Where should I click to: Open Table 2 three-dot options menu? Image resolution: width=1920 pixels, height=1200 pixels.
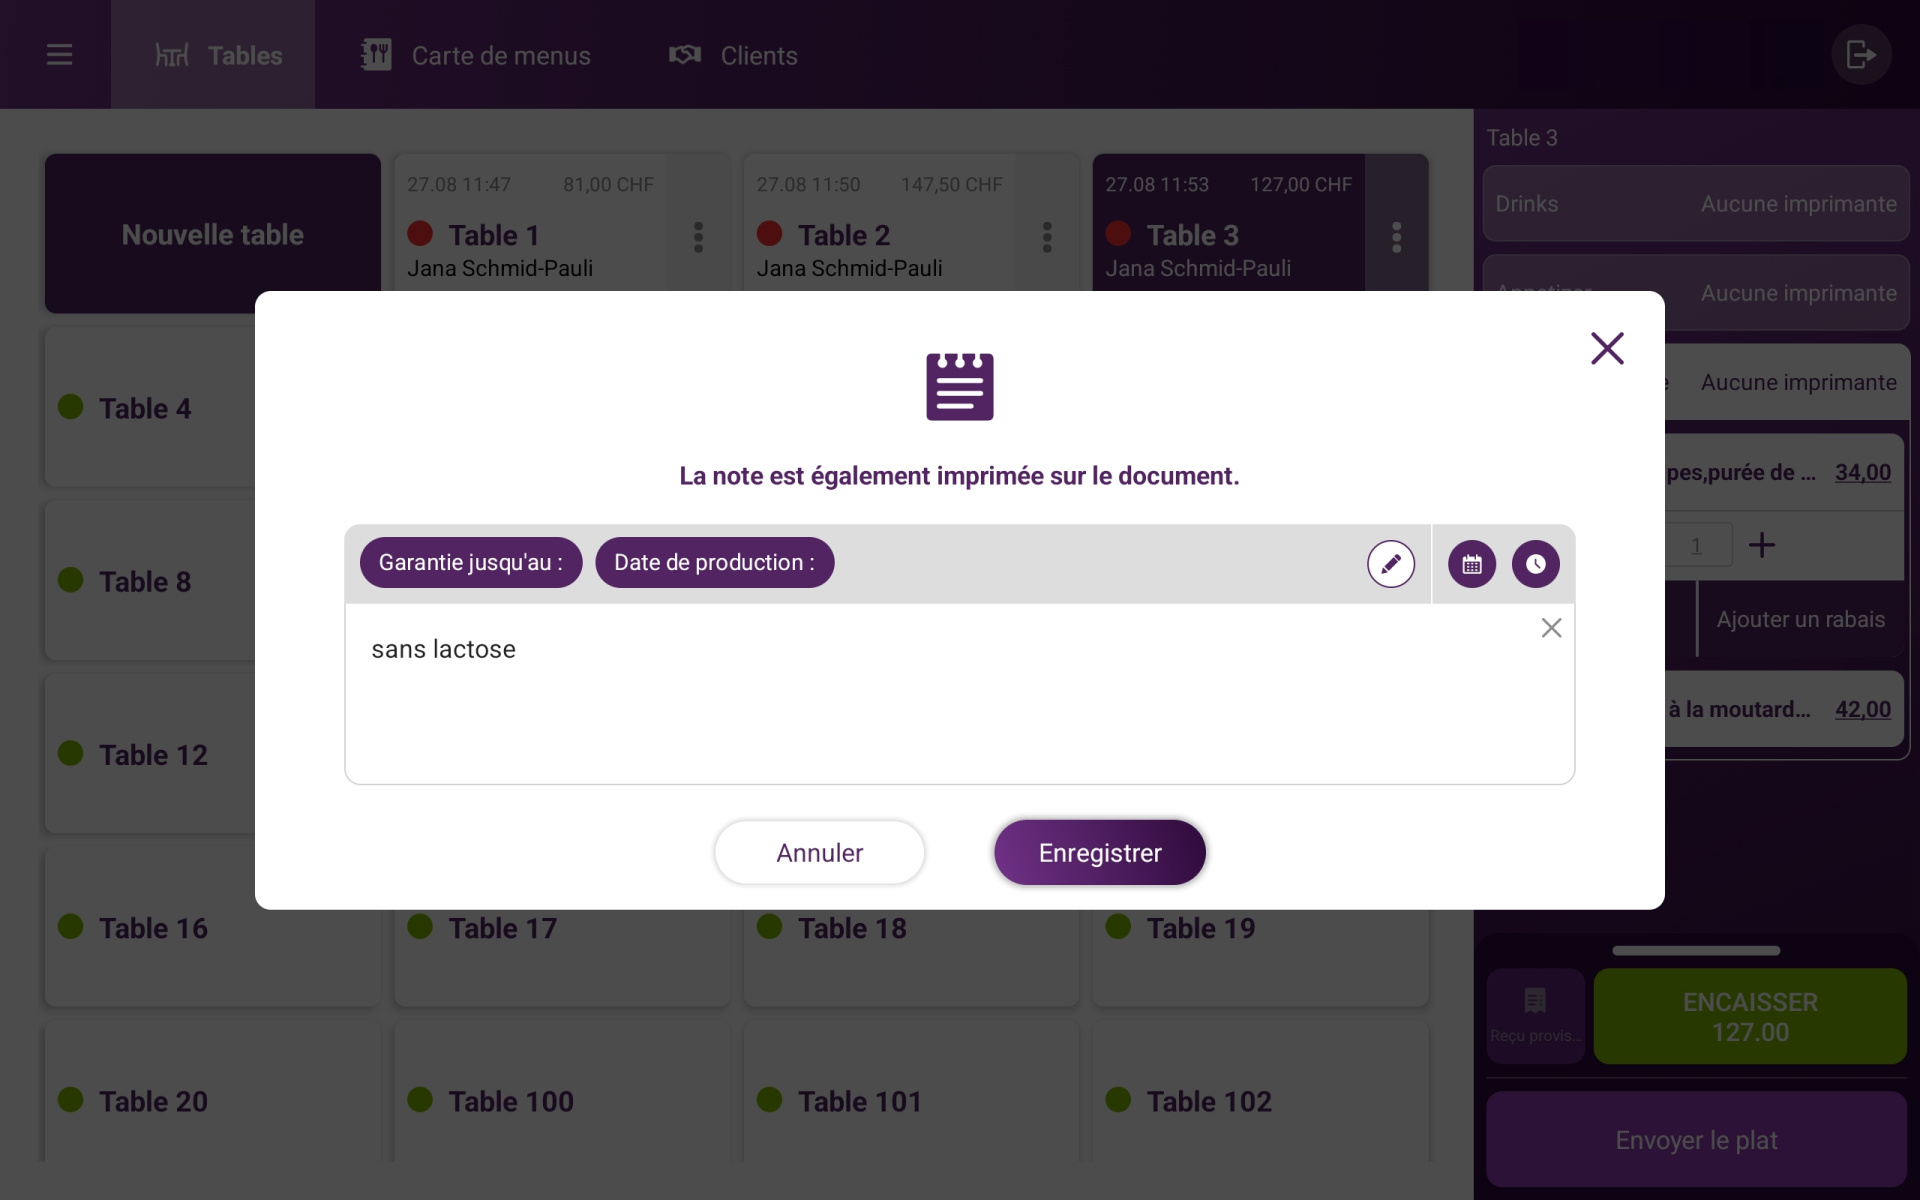[x=1047, y=237]
